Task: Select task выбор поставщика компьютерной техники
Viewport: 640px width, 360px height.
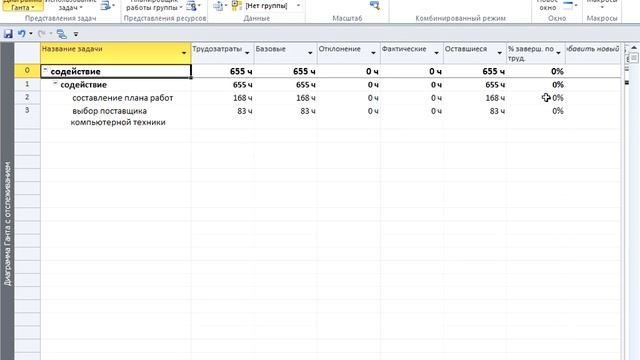Action: click(118, 117)
